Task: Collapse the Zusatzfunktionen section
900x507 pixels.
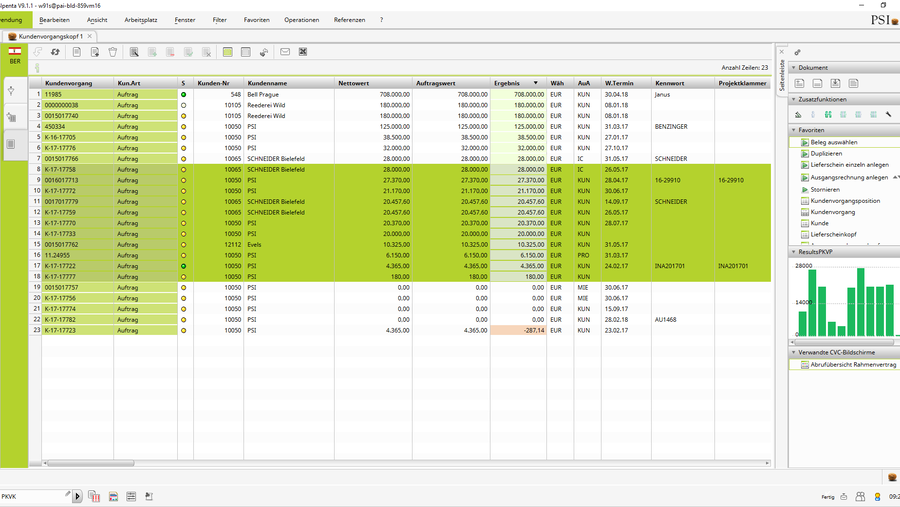Action: pos(794,99)
